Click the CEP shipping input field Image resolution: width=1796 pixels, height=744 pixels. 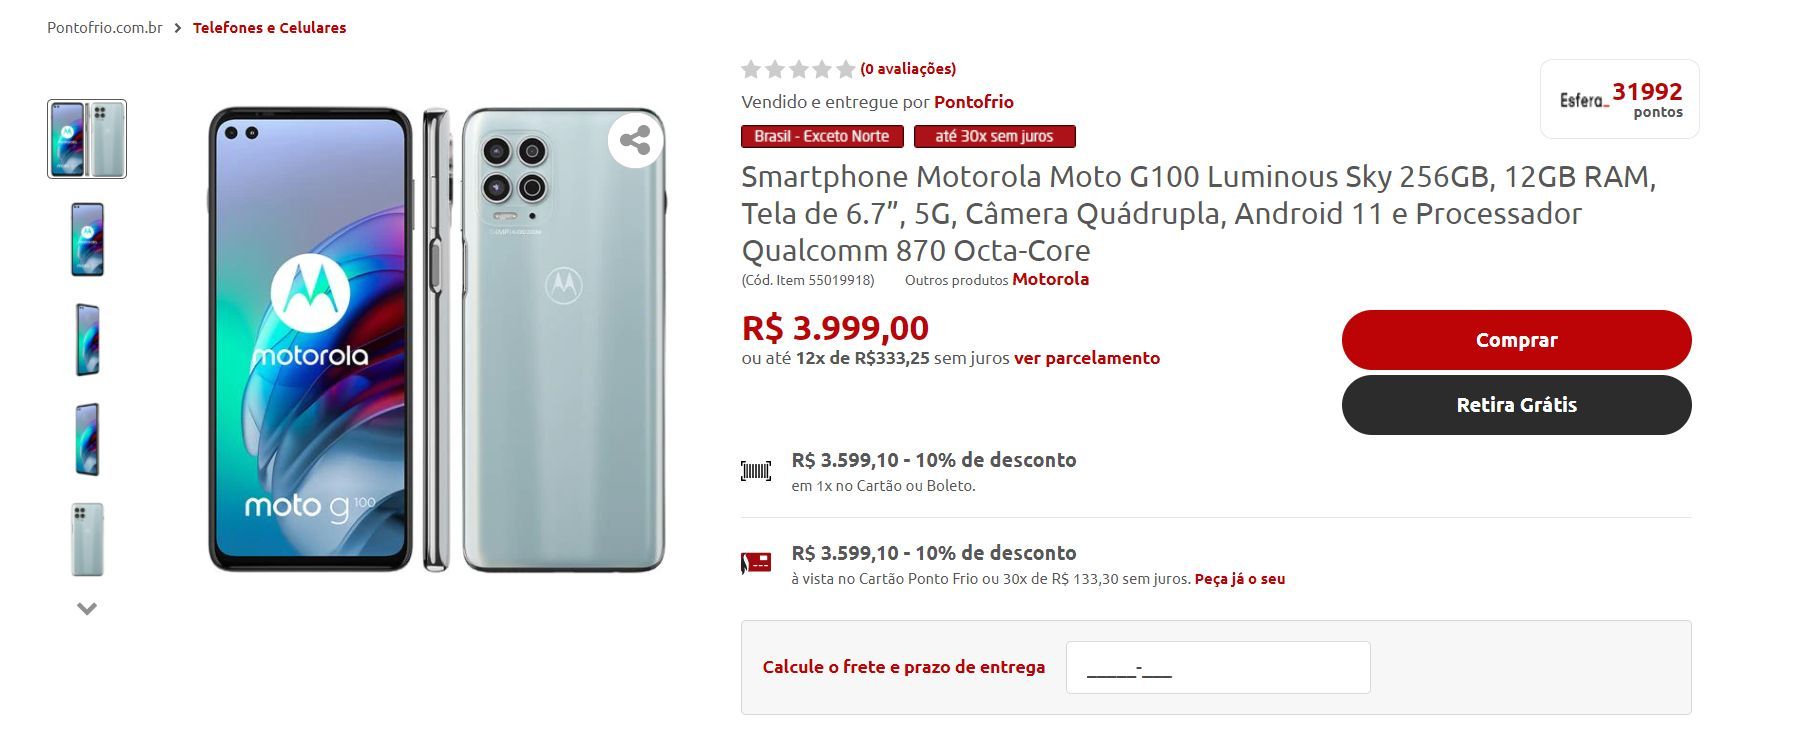(x=1218, y=667)
